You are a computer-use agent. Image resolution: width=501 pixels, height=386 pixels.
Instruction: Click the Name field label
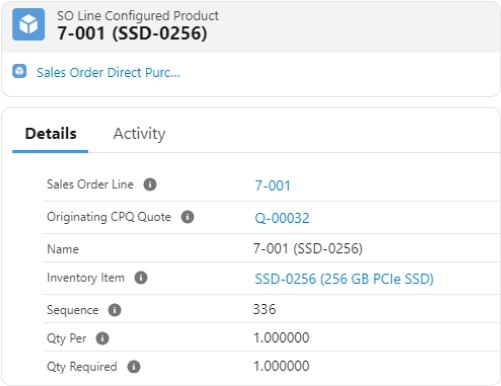(63, 249)
